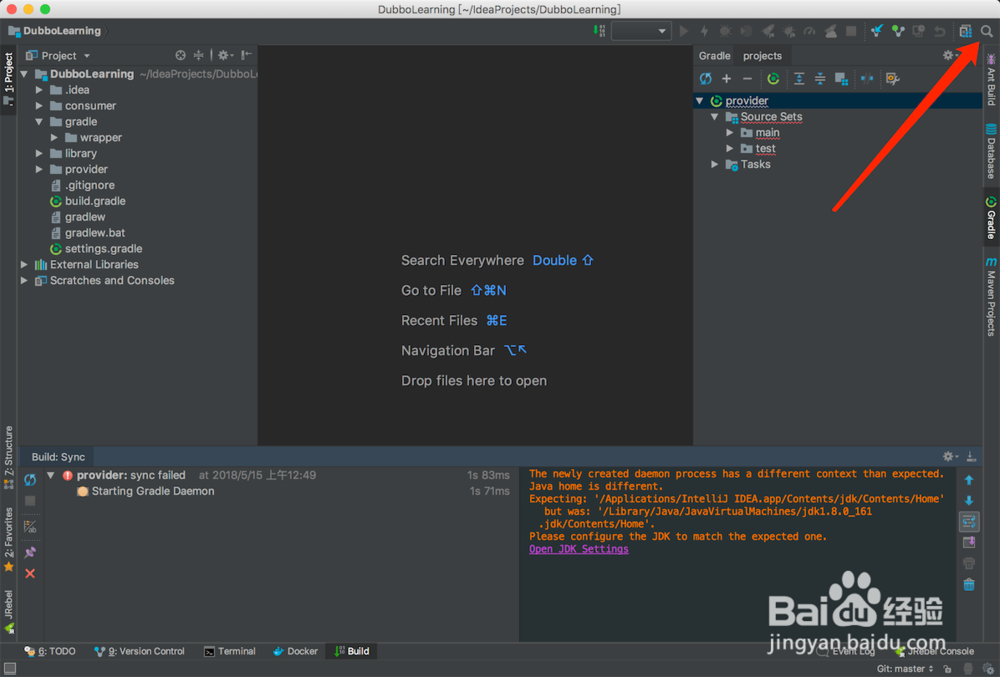Collapse all in Gradle tool window
The width and height of the screenshot is (1000, 677).
pyautogui.click(x=820, y=78)
